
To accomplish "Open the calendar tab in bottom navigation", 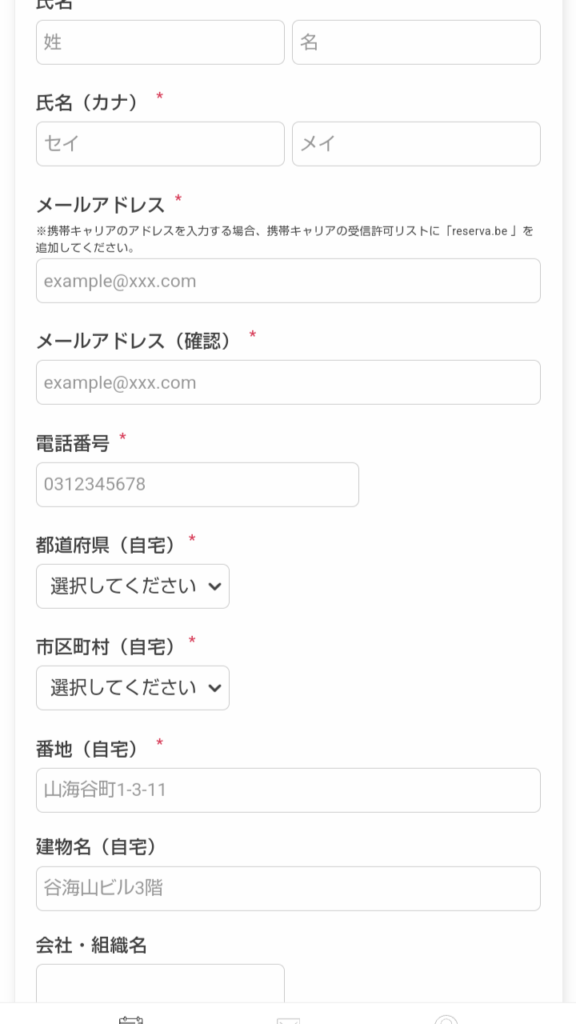I will point(131,1019).
